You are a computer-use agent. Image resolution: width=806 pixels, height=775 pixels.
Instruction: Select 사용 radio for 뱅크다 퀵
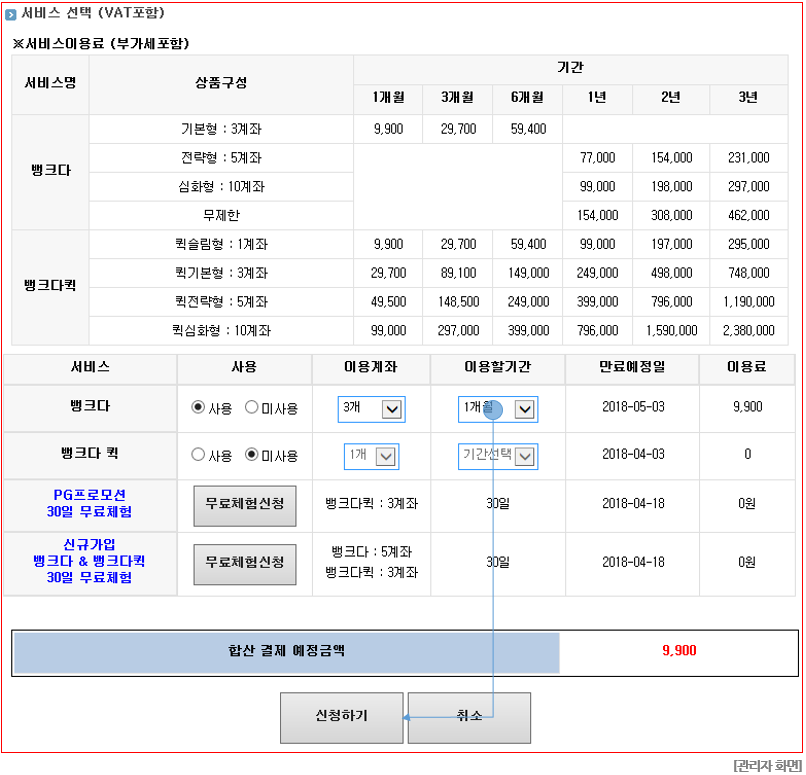[x=198, y=455]
